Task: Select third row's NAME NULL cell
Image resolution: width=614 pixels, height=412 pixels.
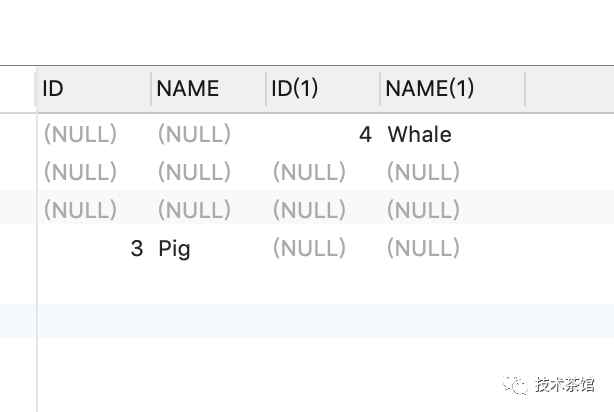Action: pos(195,210)
